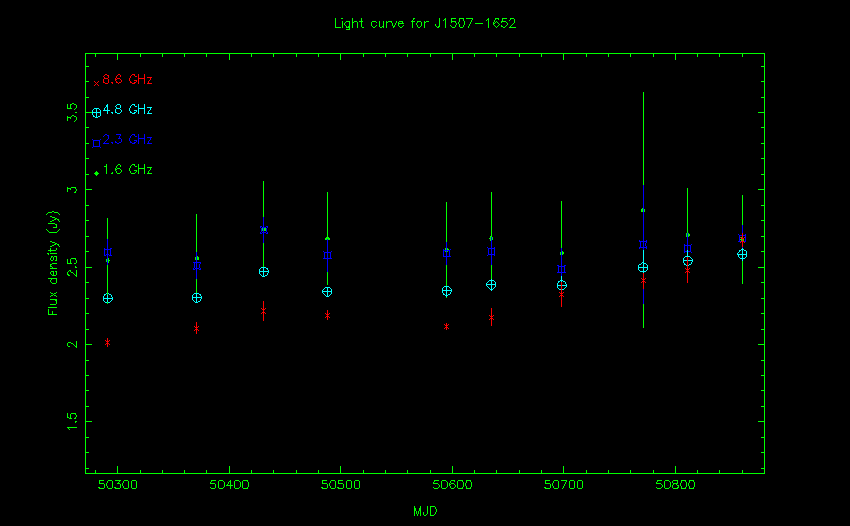
Task: Pick the last cyan 4.8 GHz point near MJD 50860
Action: pyautogui.click(x=742, y=254)
